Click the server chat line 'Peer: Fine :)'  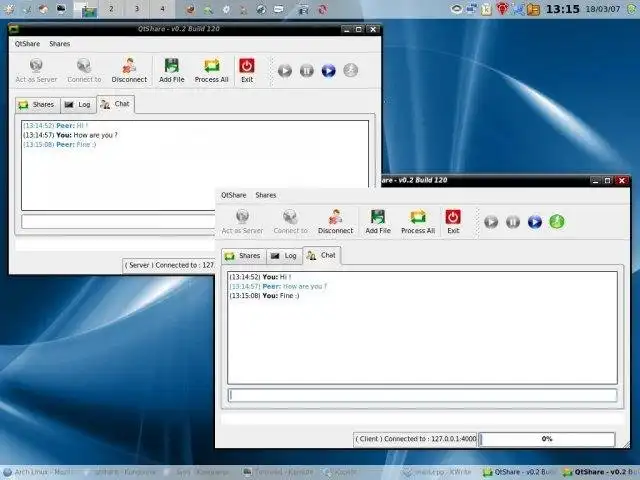[60, 144]
